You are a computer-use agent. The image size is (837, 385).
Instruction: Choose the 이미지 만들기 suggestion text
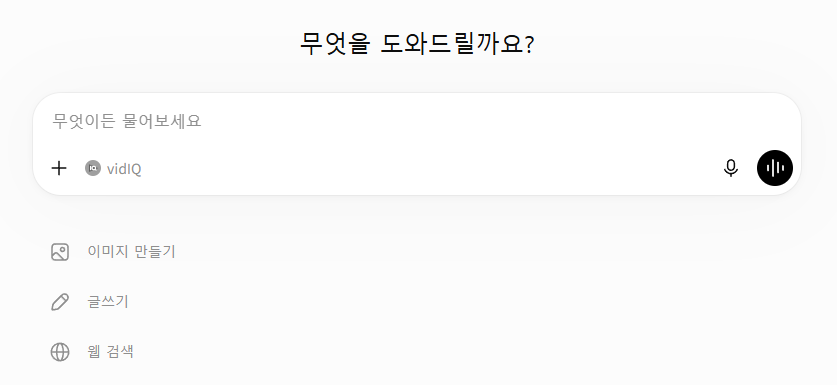click(131, 252)
